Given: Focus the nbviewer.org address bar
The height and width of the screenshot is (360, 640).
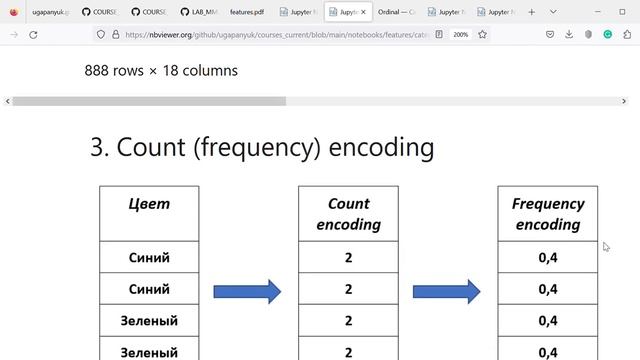Looking at the screenshot, I should click(276, 35).
